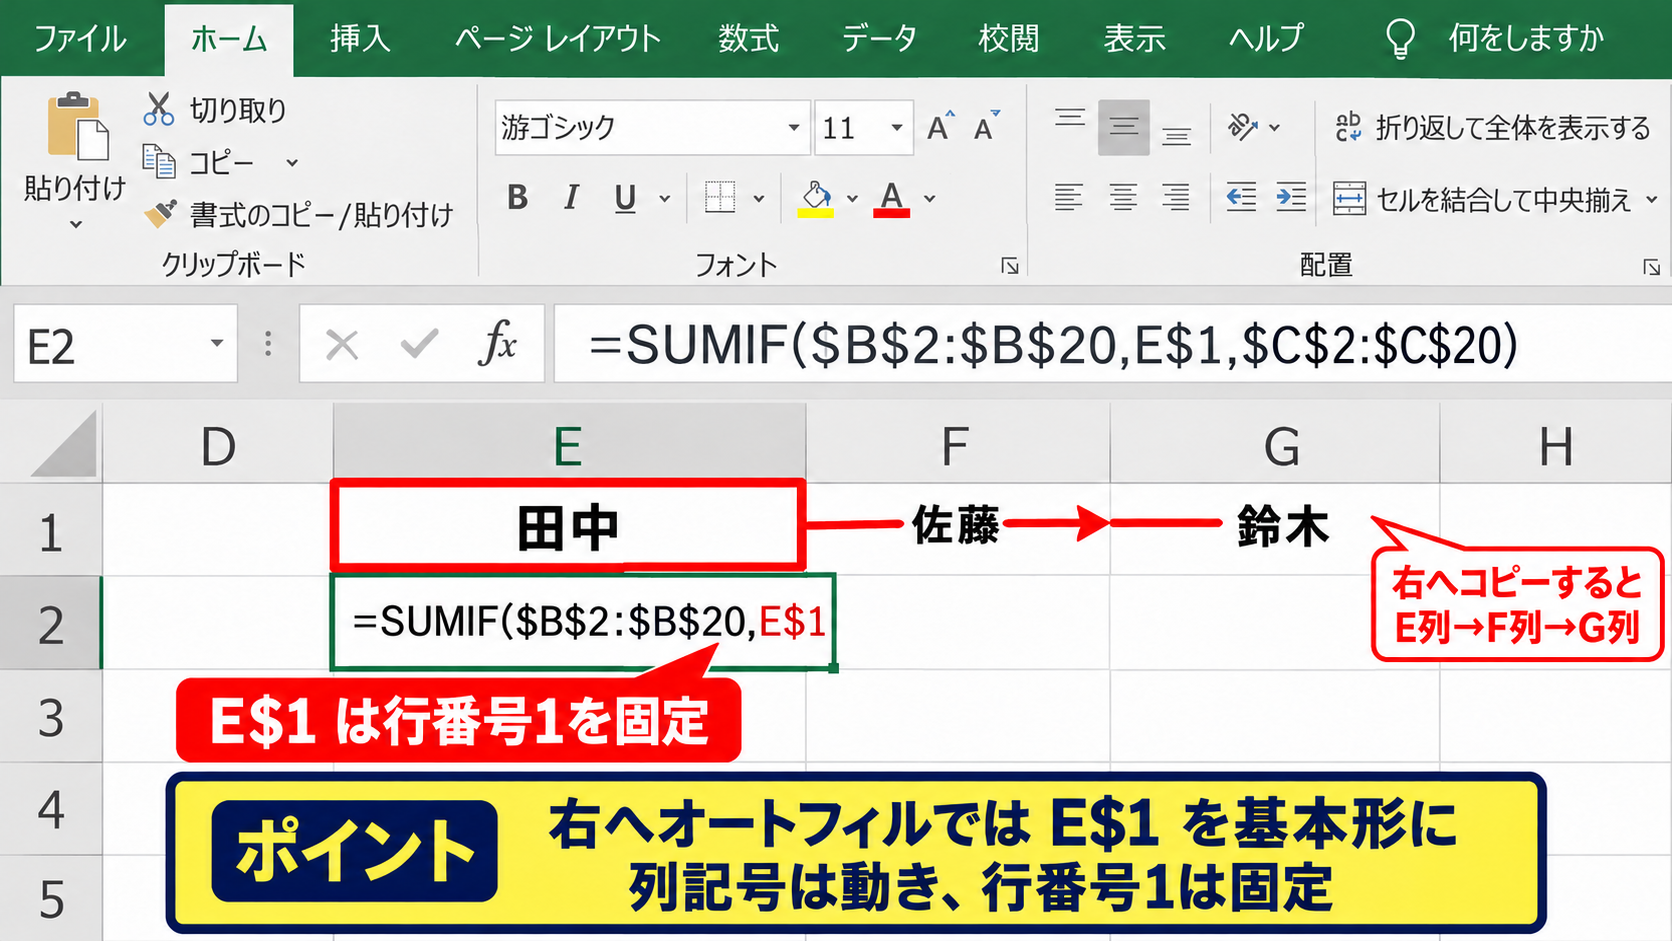Click the text orientation icon
Image resolution: width=1672 pixels, height=941 pixels.
coord(1243,127)
